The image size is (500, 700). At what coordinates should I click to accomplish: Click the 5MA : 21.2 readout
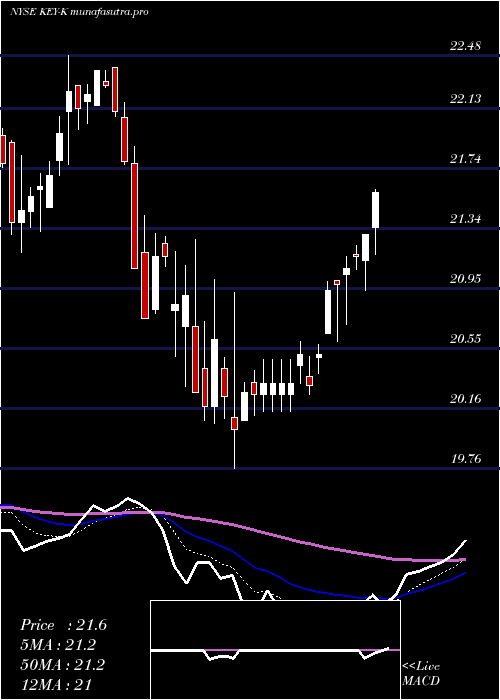point(58,645)
